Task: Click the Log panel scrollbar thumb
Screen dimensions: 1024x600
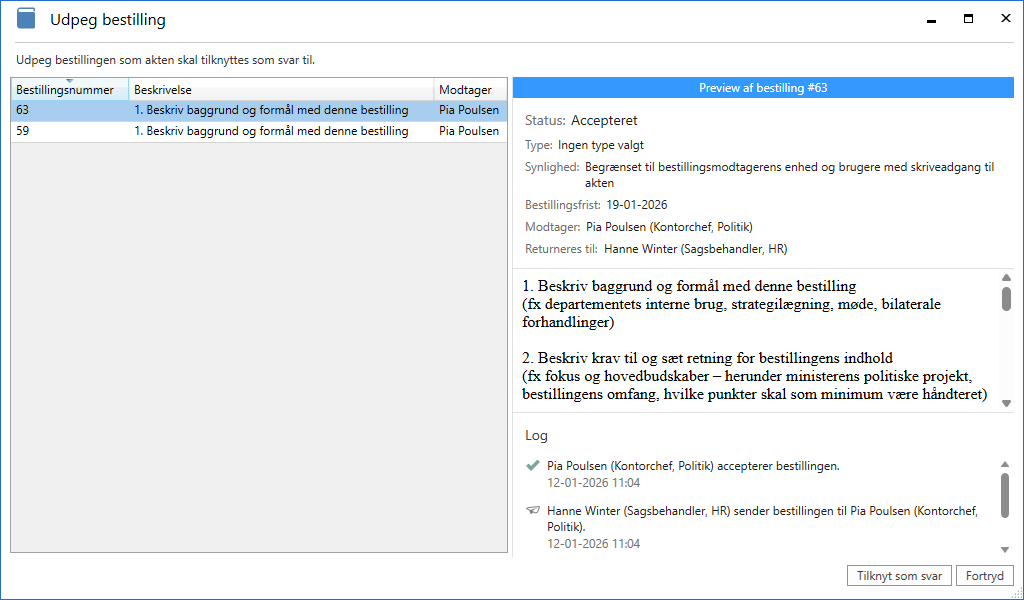Action: 1006,494
